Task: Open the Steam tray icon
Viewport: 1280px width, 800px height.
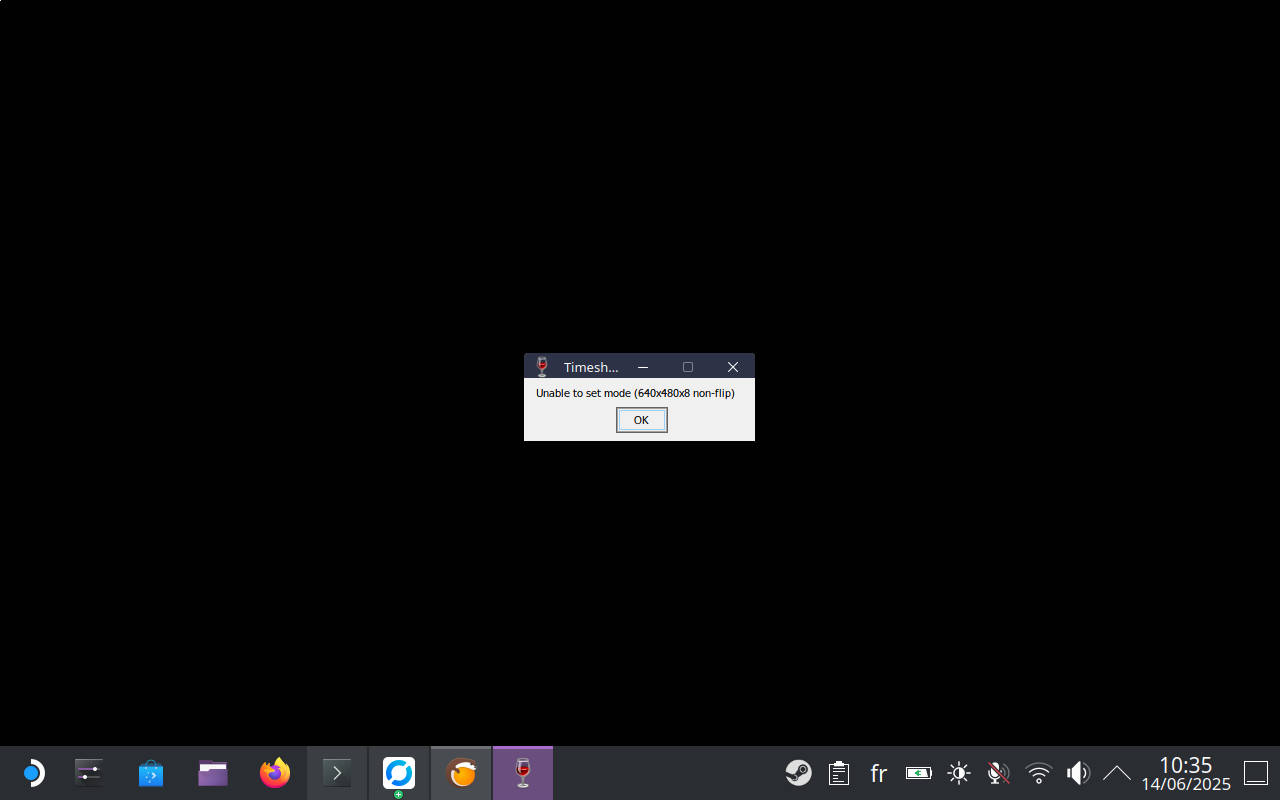Action: coord(798,773)
